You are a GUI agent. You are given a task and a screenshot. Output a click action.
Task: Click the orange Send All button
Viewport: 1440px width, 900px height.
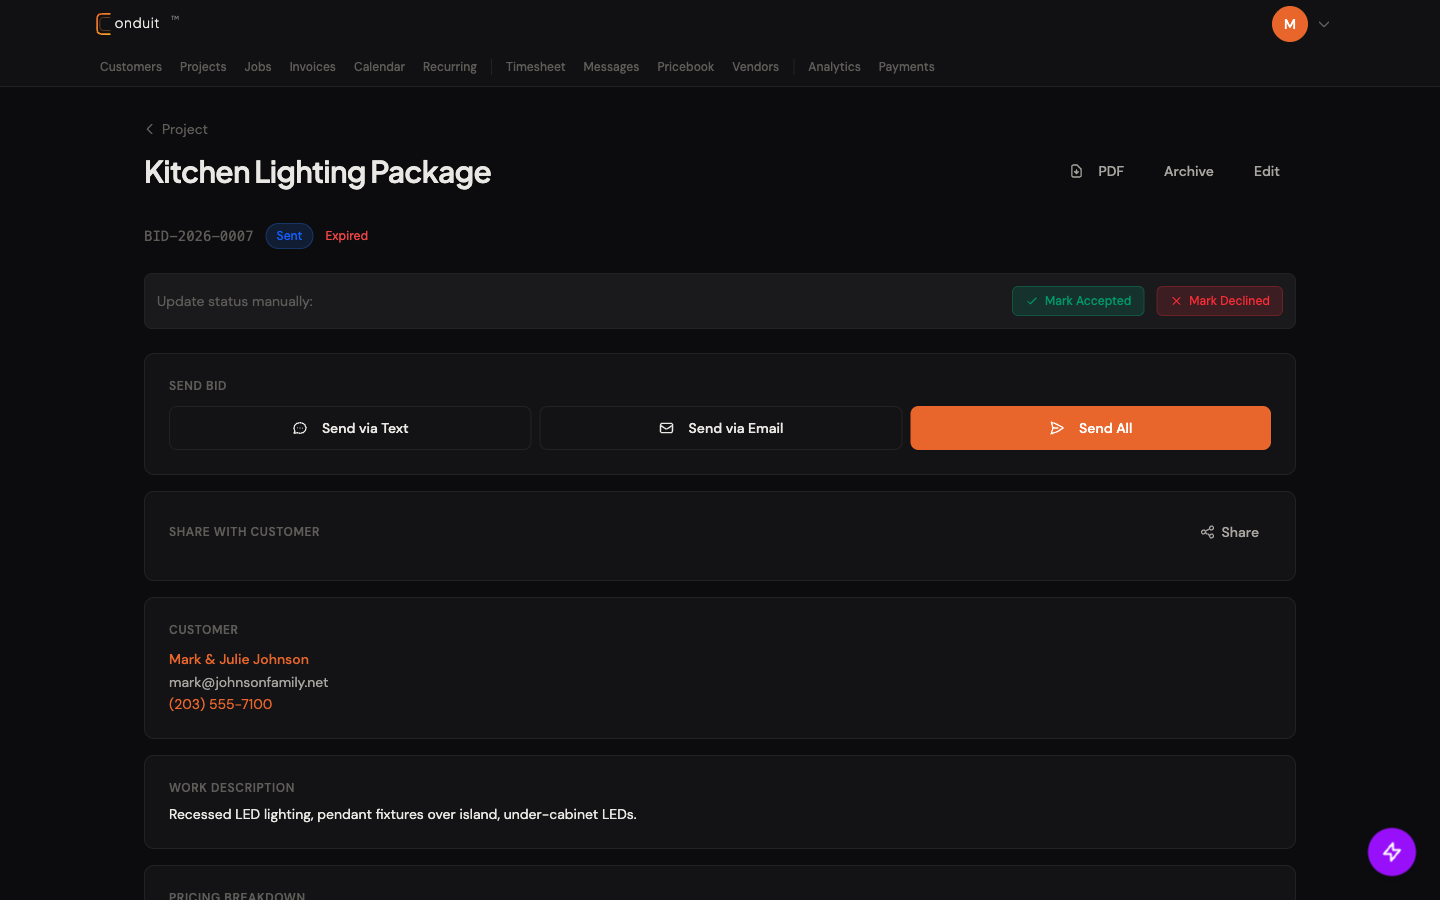(1090, 428)
